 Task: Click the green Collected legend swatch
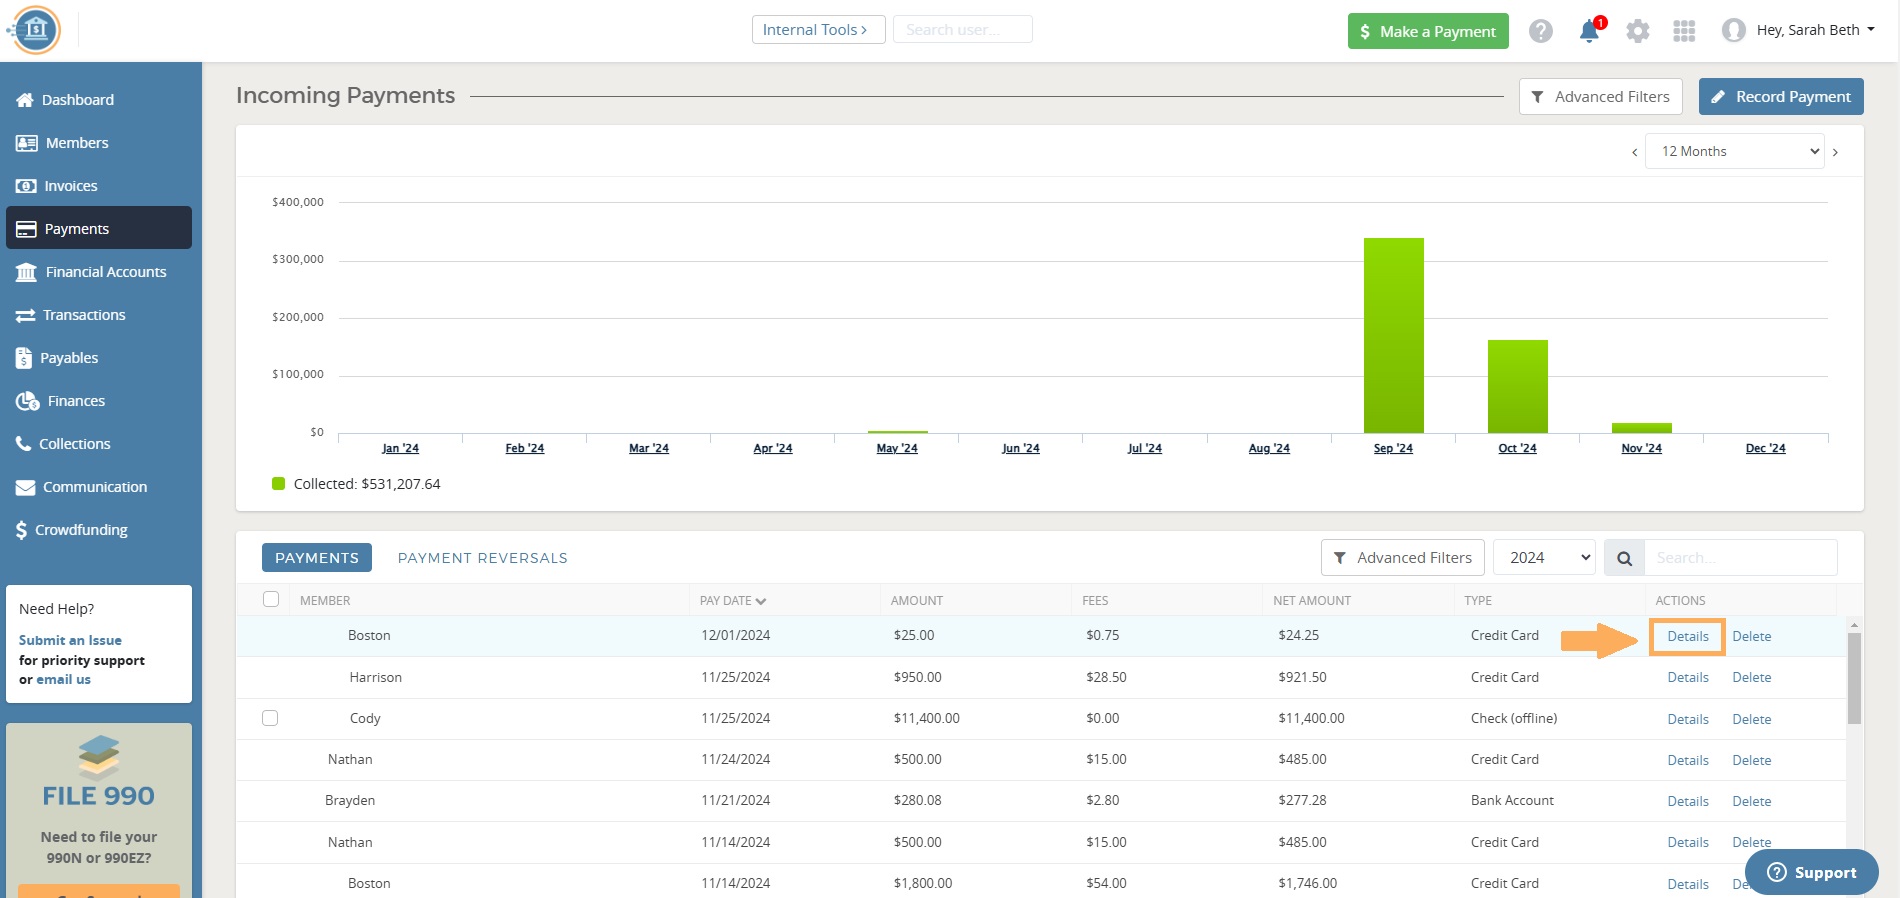tap(279, 484)
